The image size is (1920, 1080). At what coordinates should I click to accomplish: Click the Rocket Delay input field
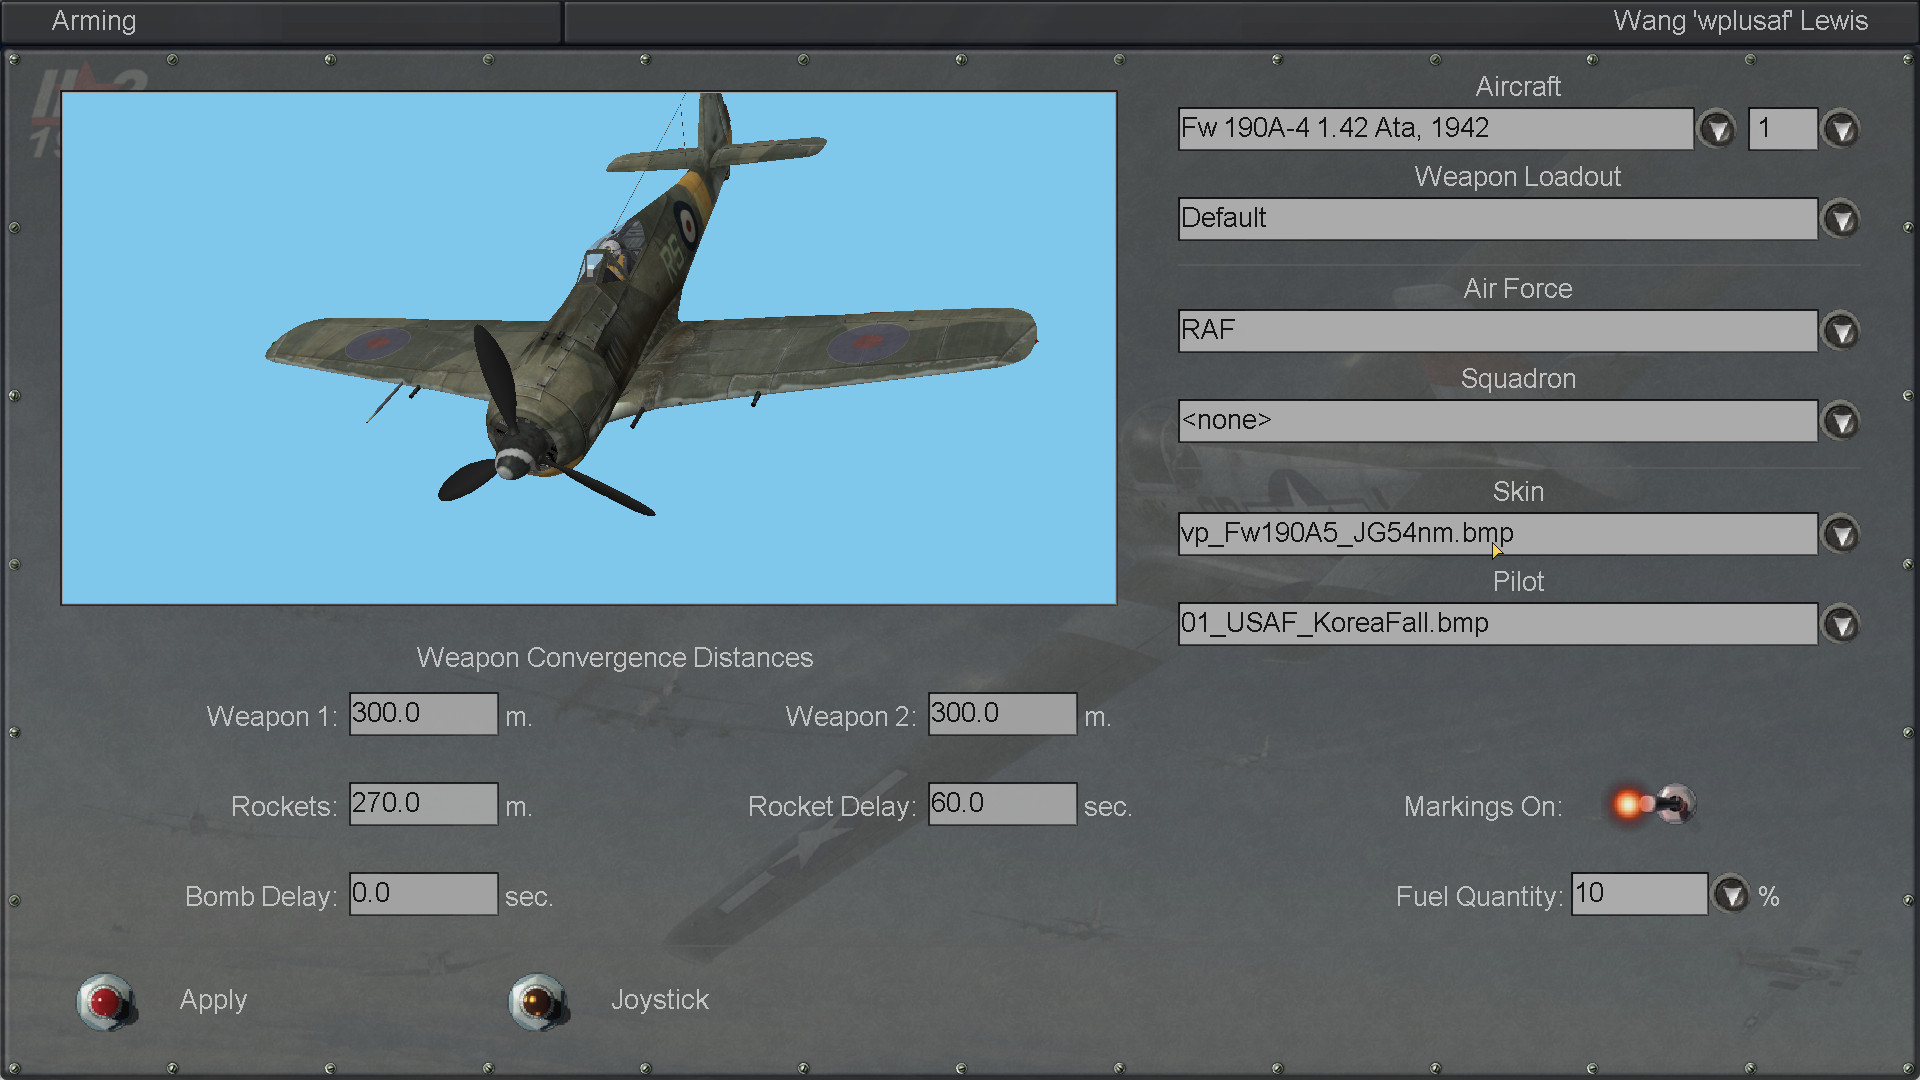click(1002, 804)
